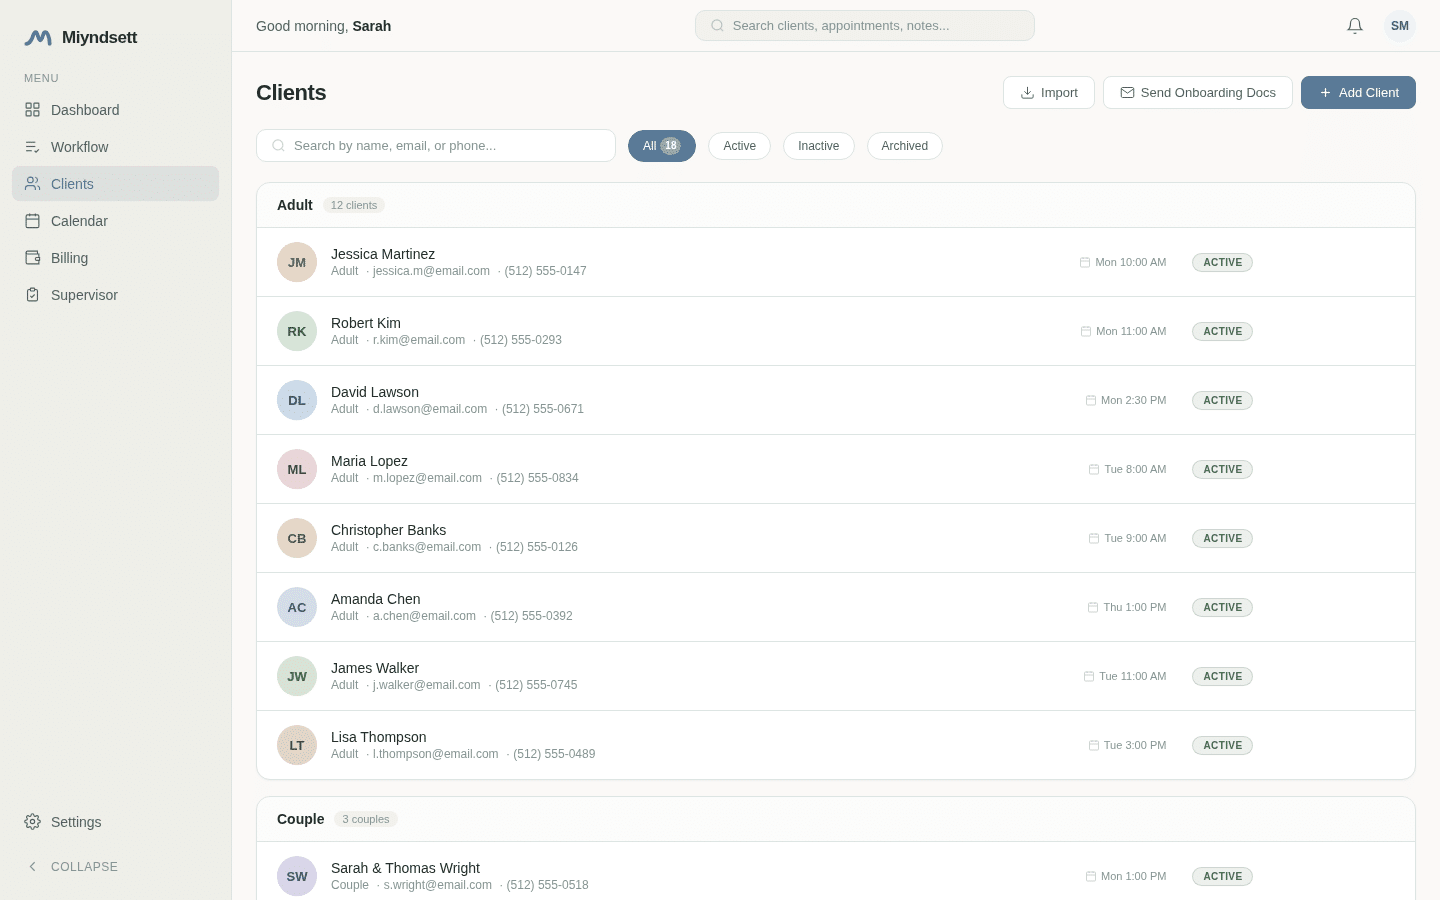Enable the Active clients filter
Image resolution: width=1440 pixels, height=900 pixels.
(x=739, y=146)
